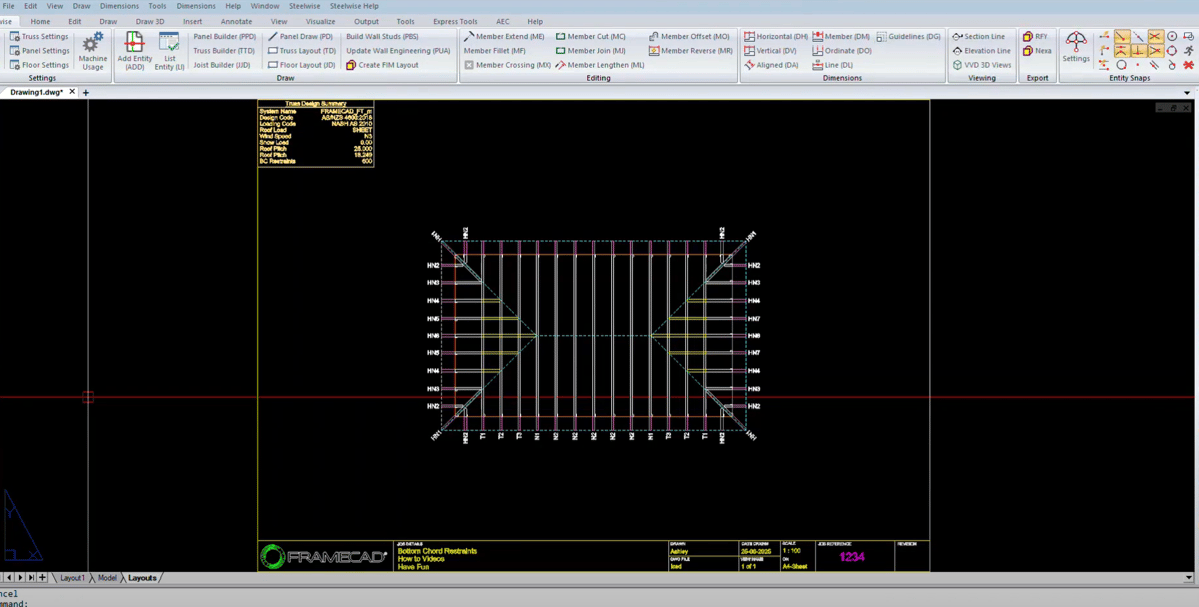
Task: Toggle the highlighted intersection snap button
Action: coord(1155,36)
